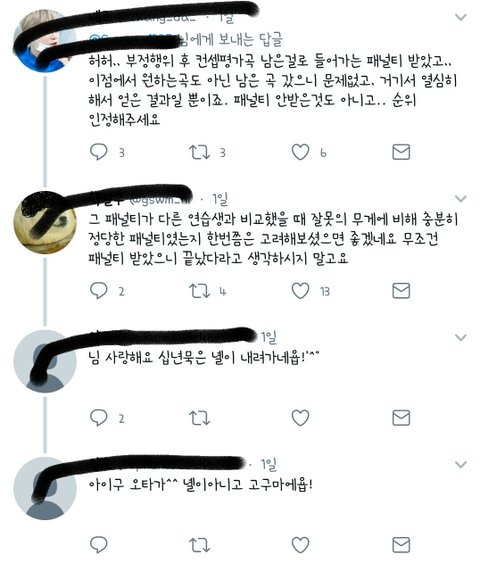
Task: Like the '님 사랑해요' tweet
Action: coord(300,418)
